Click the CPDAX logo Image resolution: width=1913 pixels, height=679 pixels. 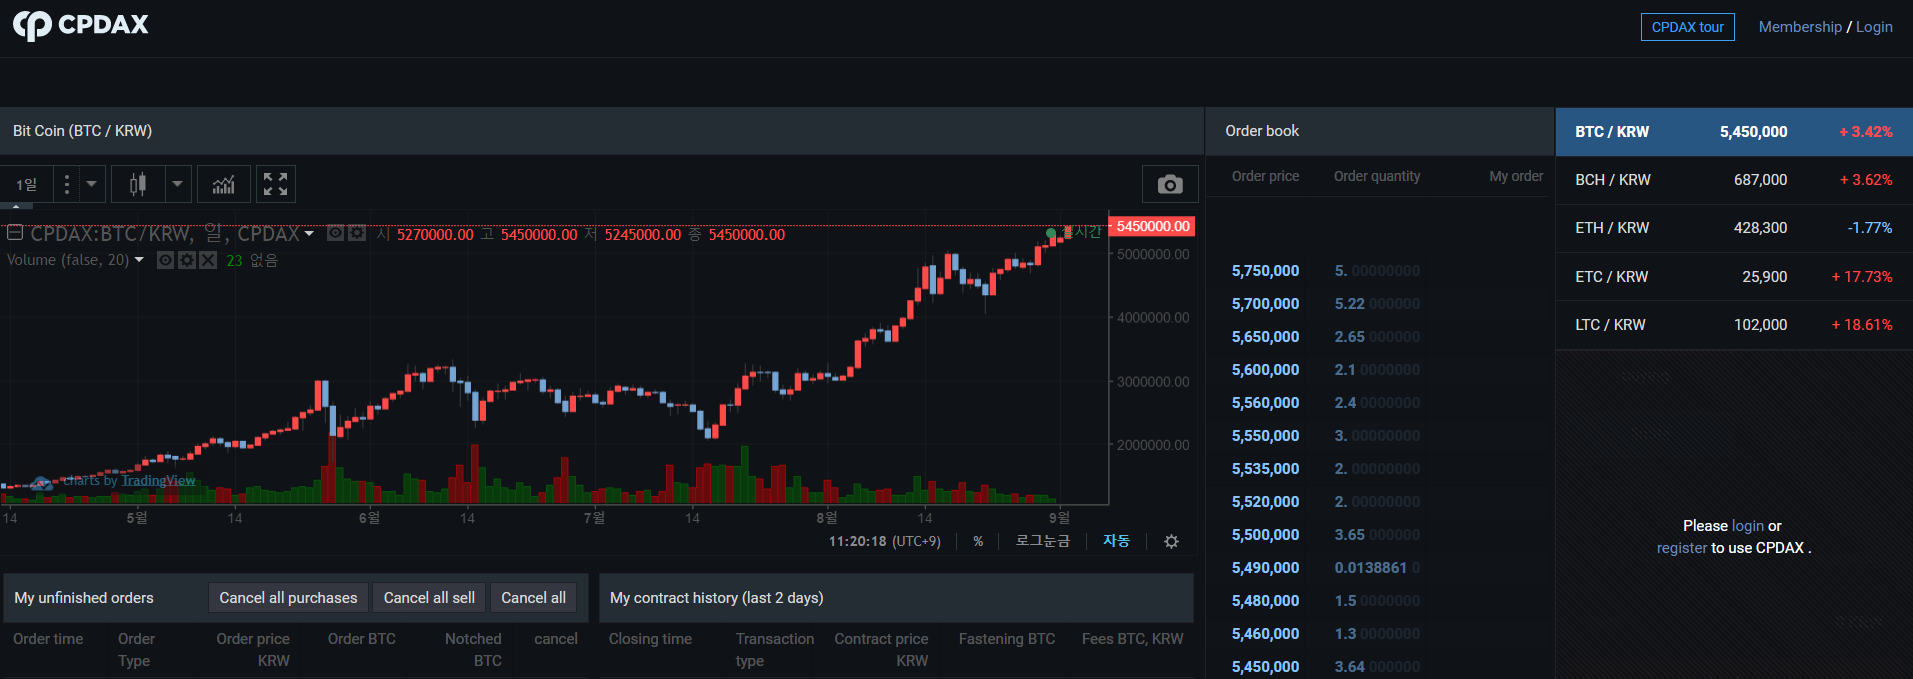80,25
